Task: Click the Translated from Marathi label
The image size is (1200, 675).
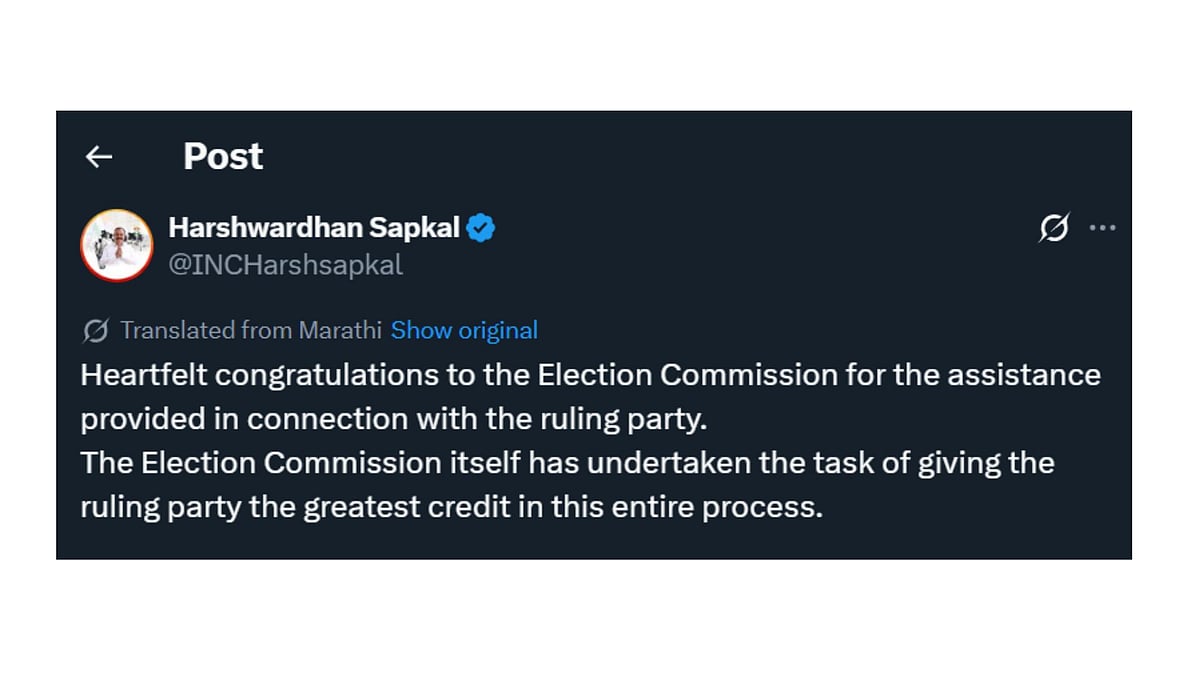Action: click(x=251, y=330)
